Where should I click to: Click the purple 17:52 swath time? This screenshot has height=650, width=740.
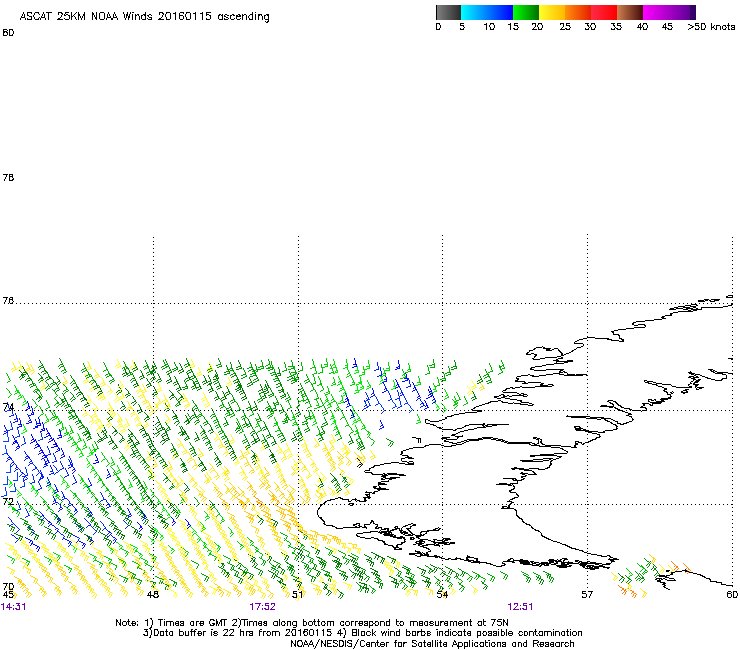262,607
